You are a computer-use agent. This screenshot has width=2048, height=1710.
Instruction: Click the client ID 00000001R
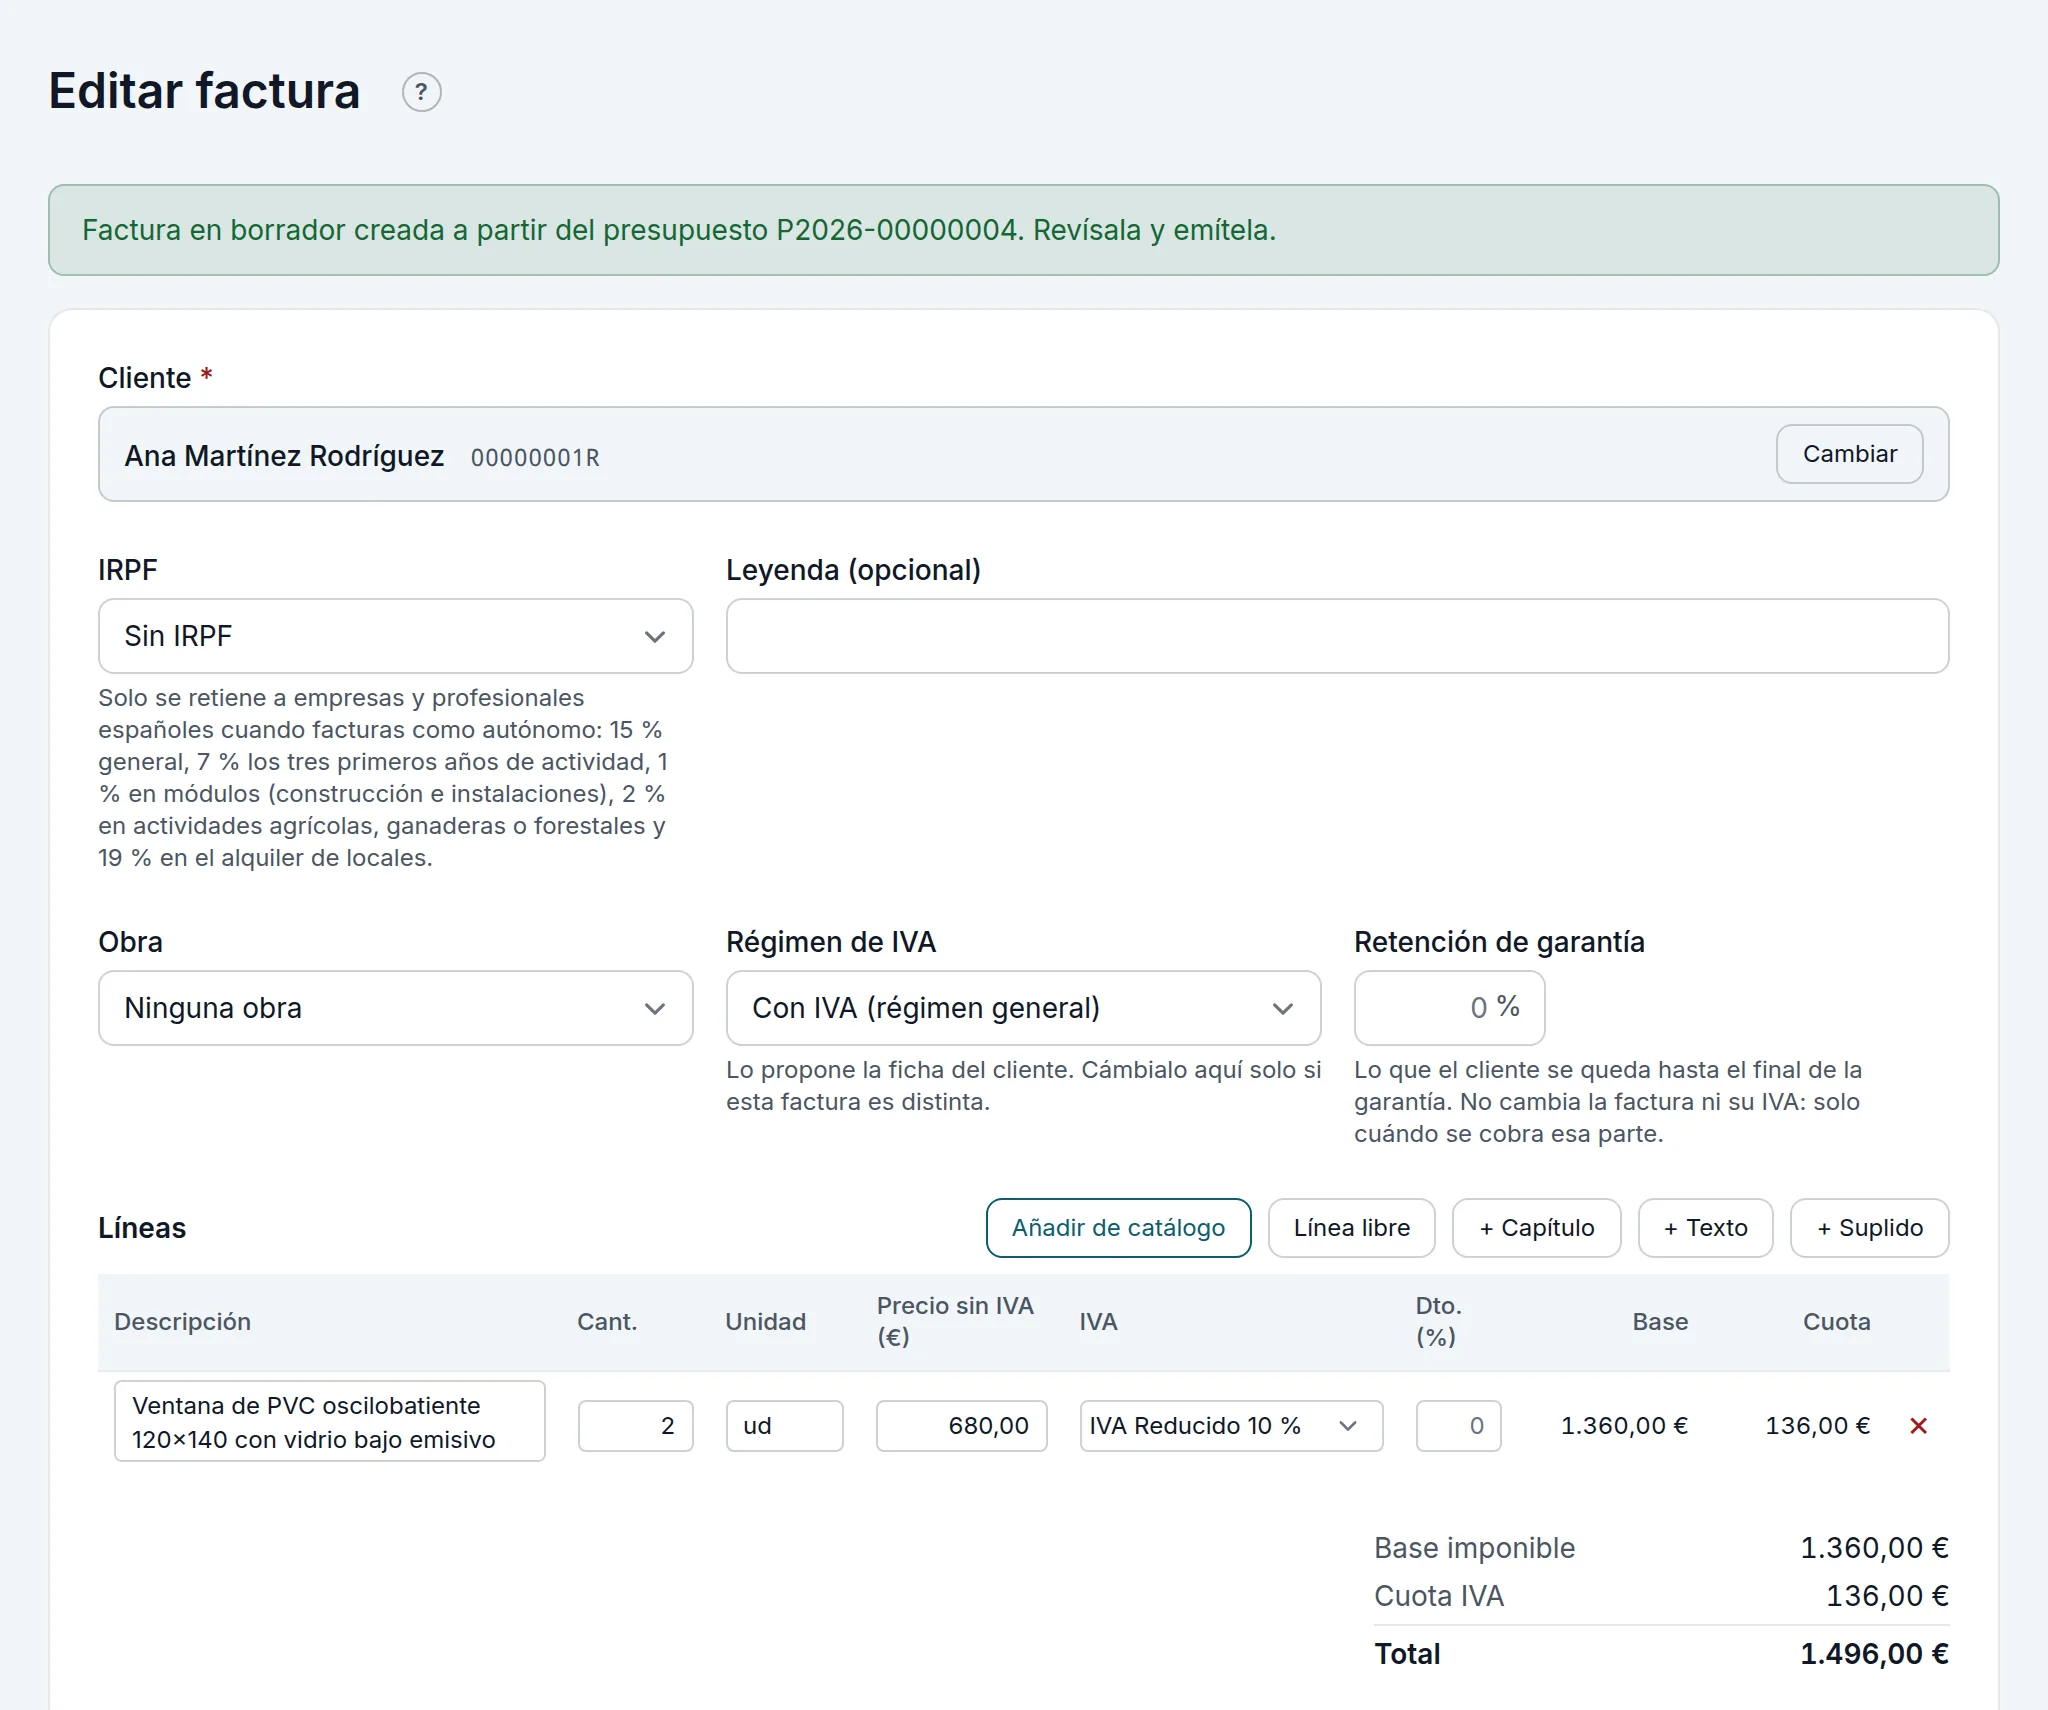[535, 458]
